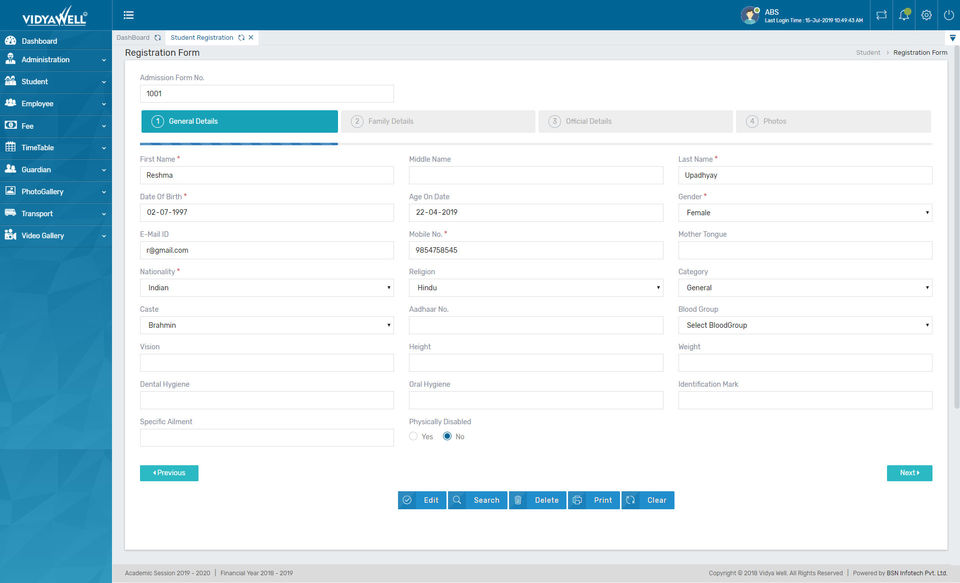
Task: Click the Clear button's refresh icon
Action: point(631,500)
